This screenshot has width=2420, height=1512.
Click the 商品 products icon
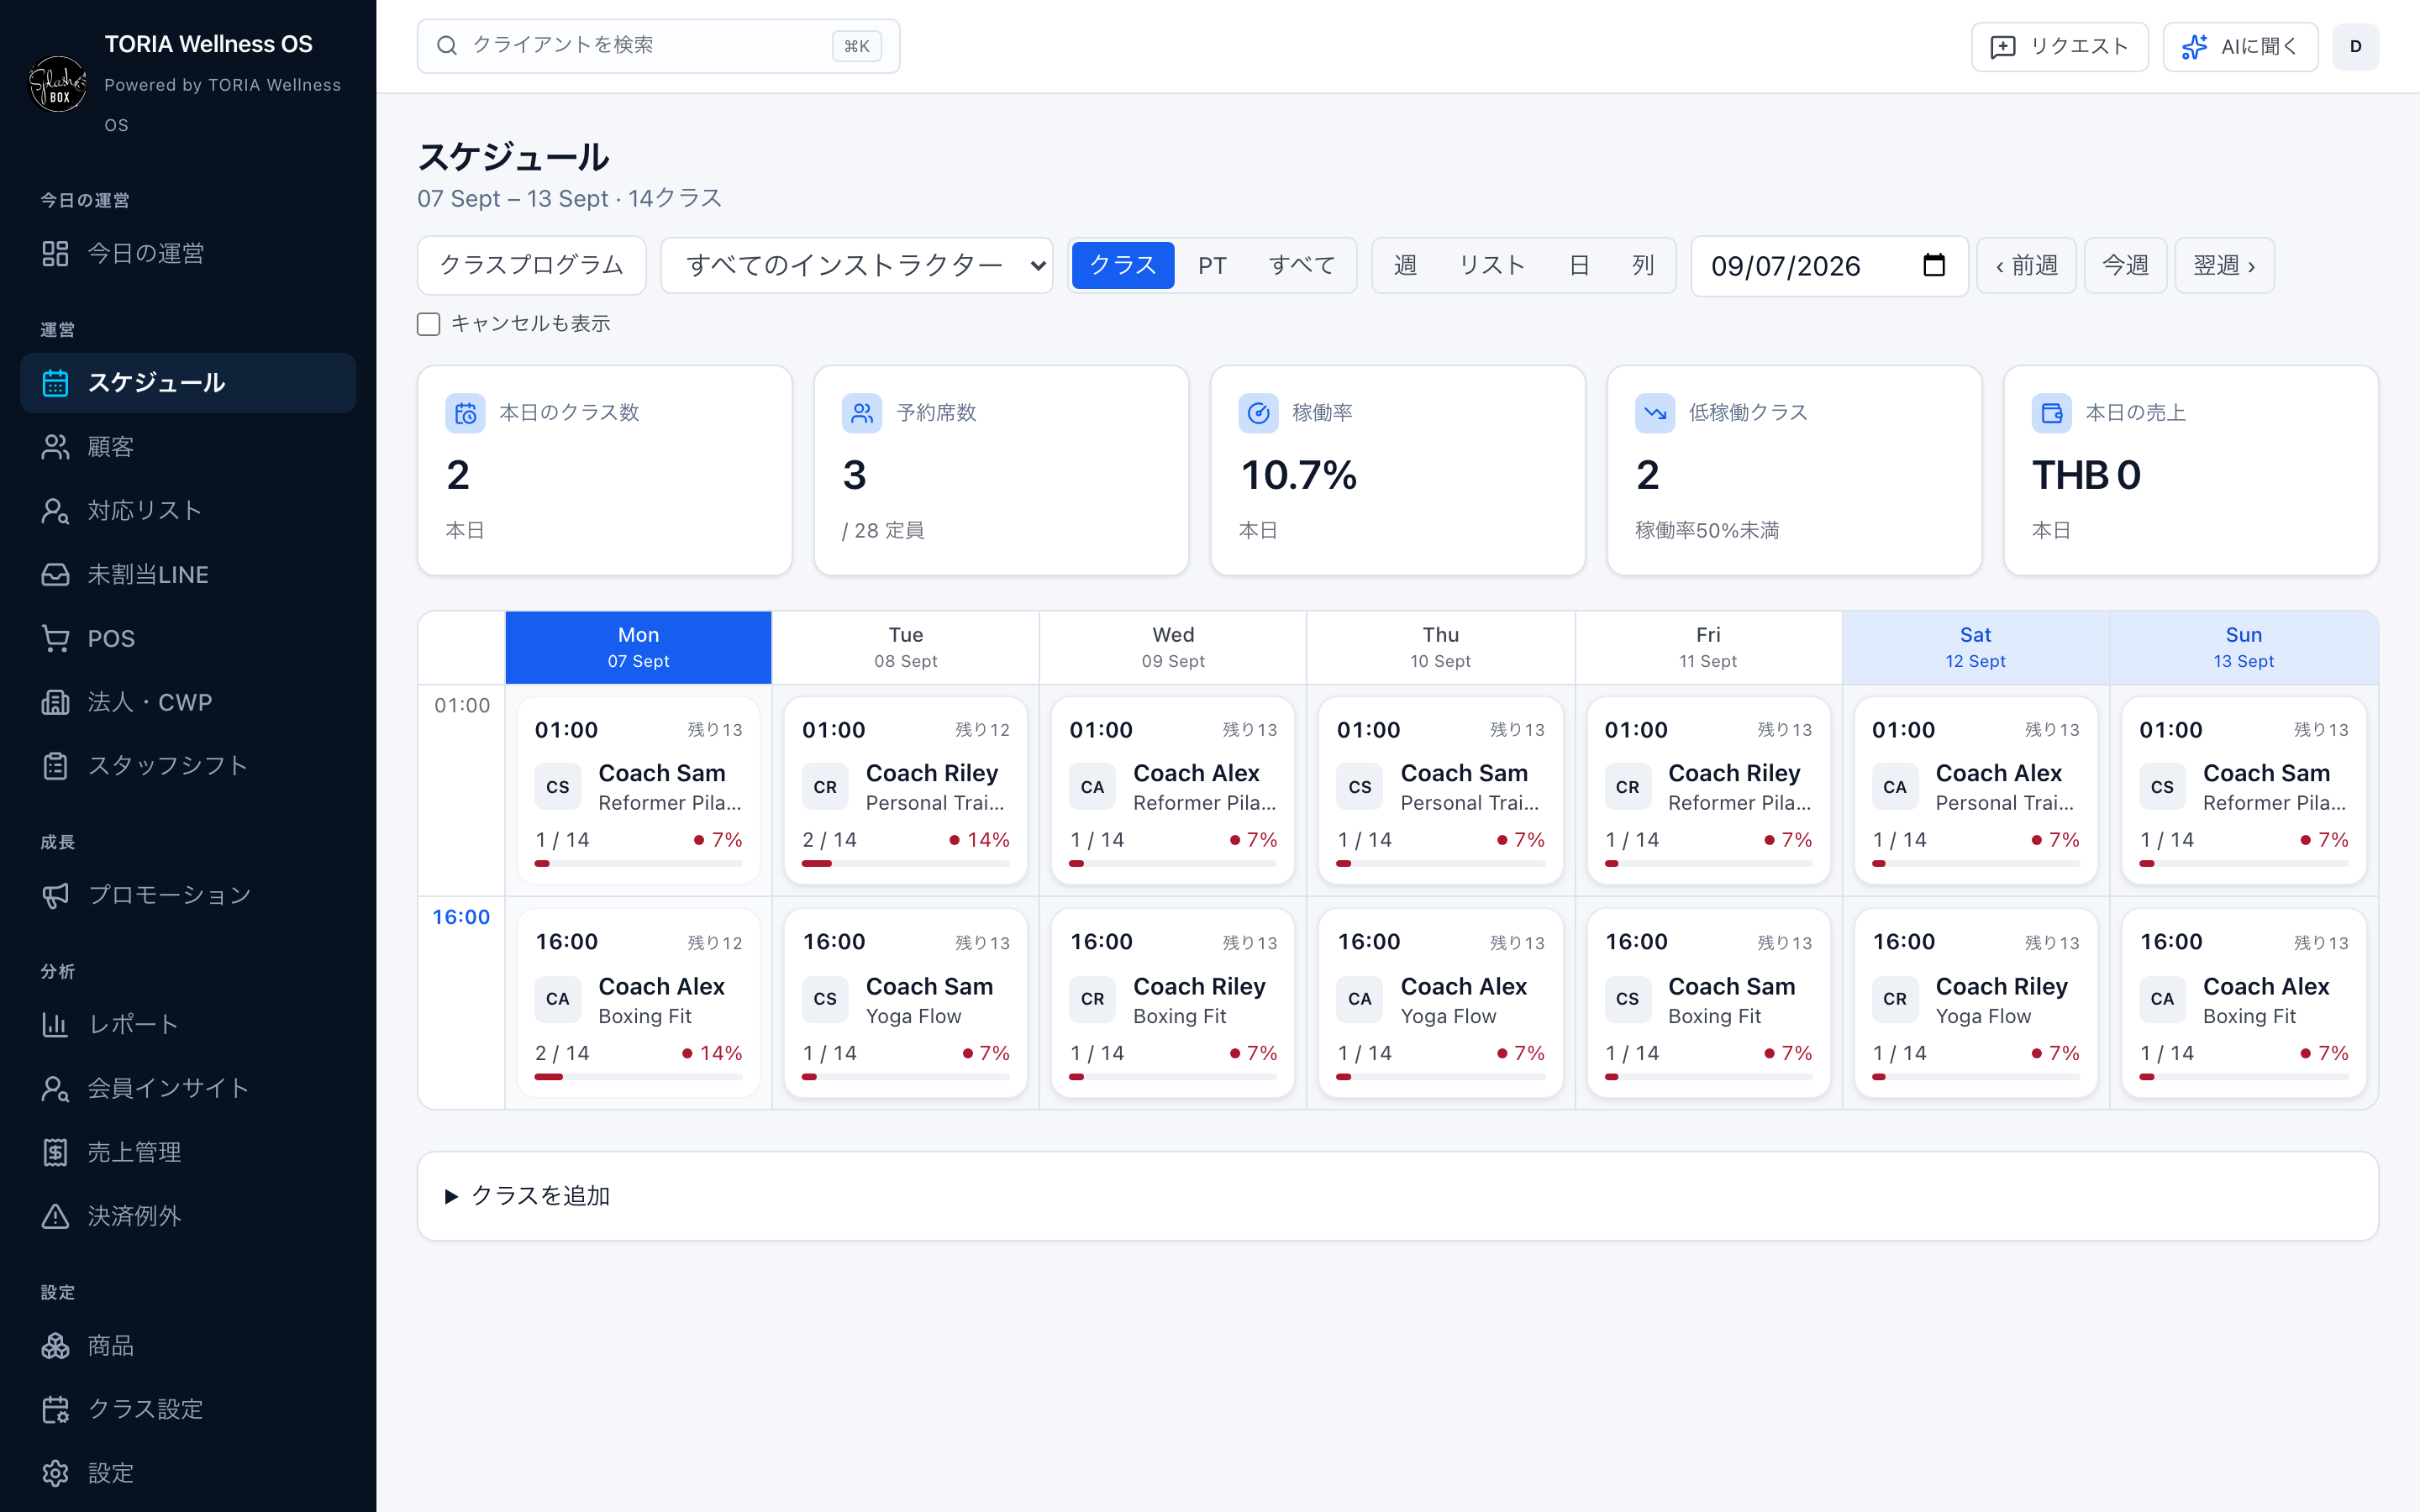[55, 1346]
